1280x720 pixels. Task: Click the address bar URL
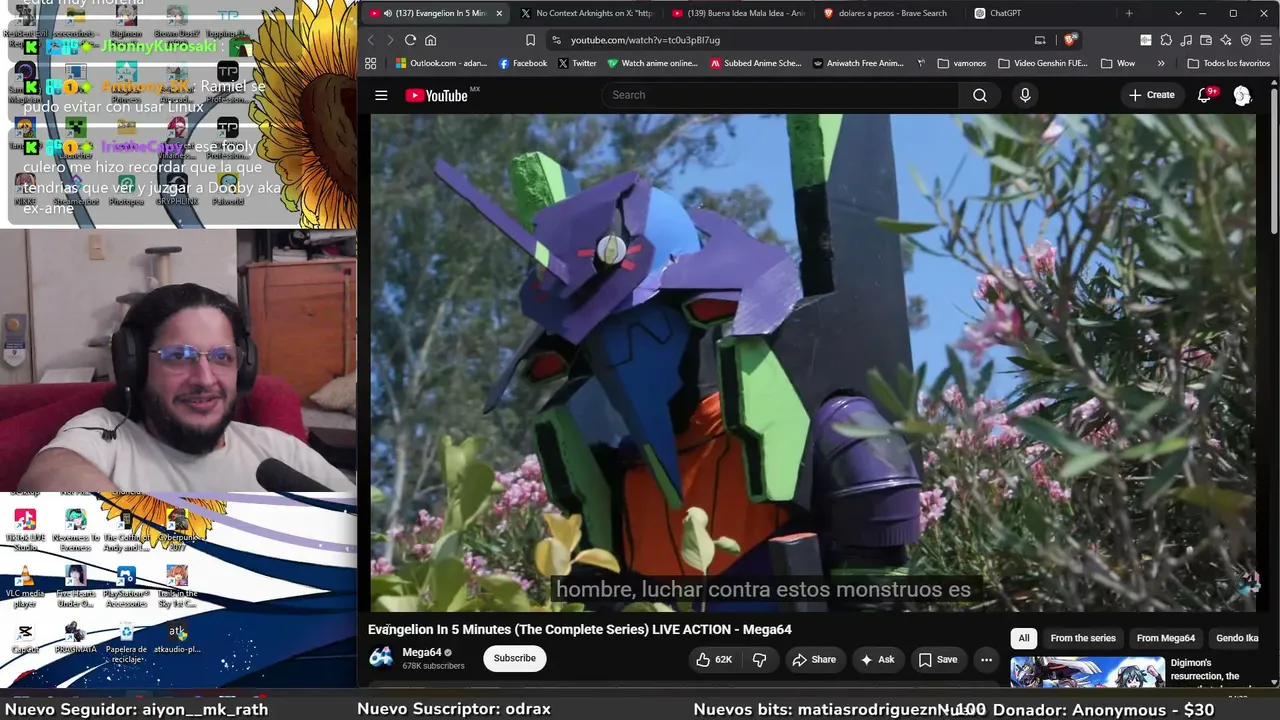[x=645, y=40]
